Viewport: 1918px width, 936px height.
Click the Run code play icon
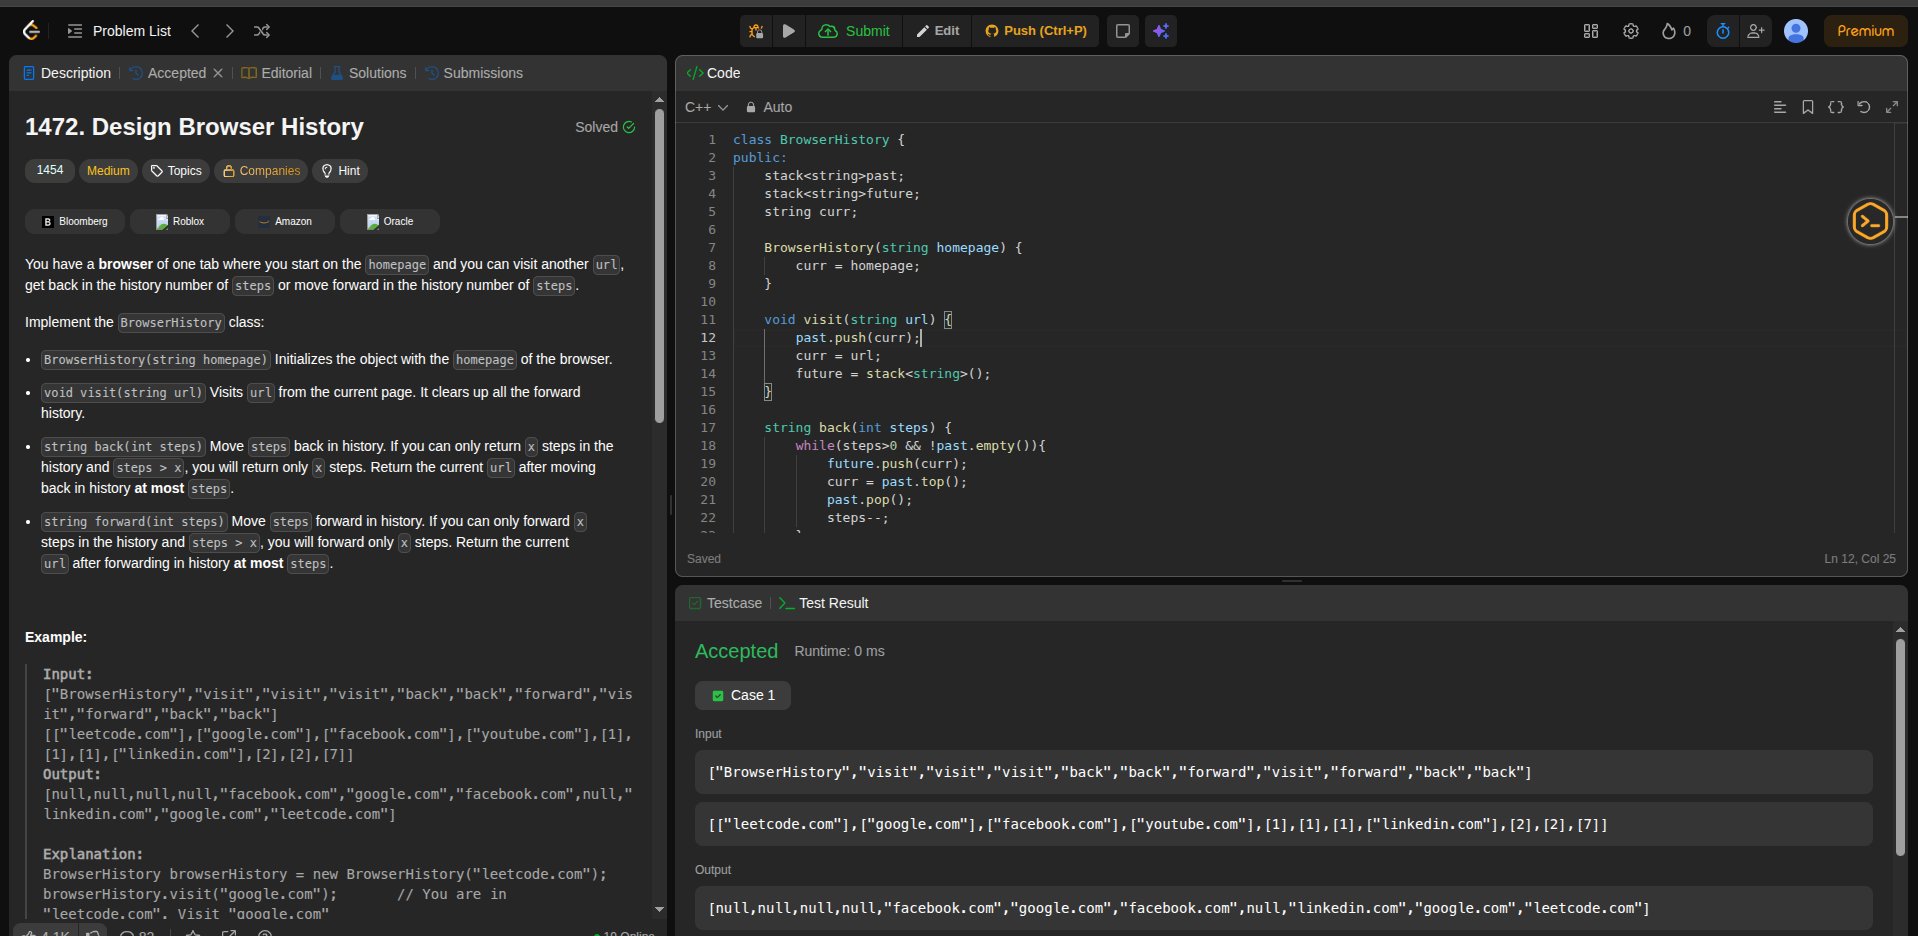click(x=789, y=31)
